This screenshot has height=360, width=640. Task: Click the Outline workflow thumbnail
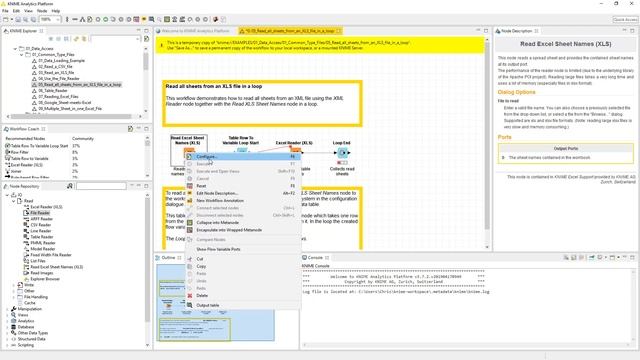pyautogui.click(x=216, y=302)
